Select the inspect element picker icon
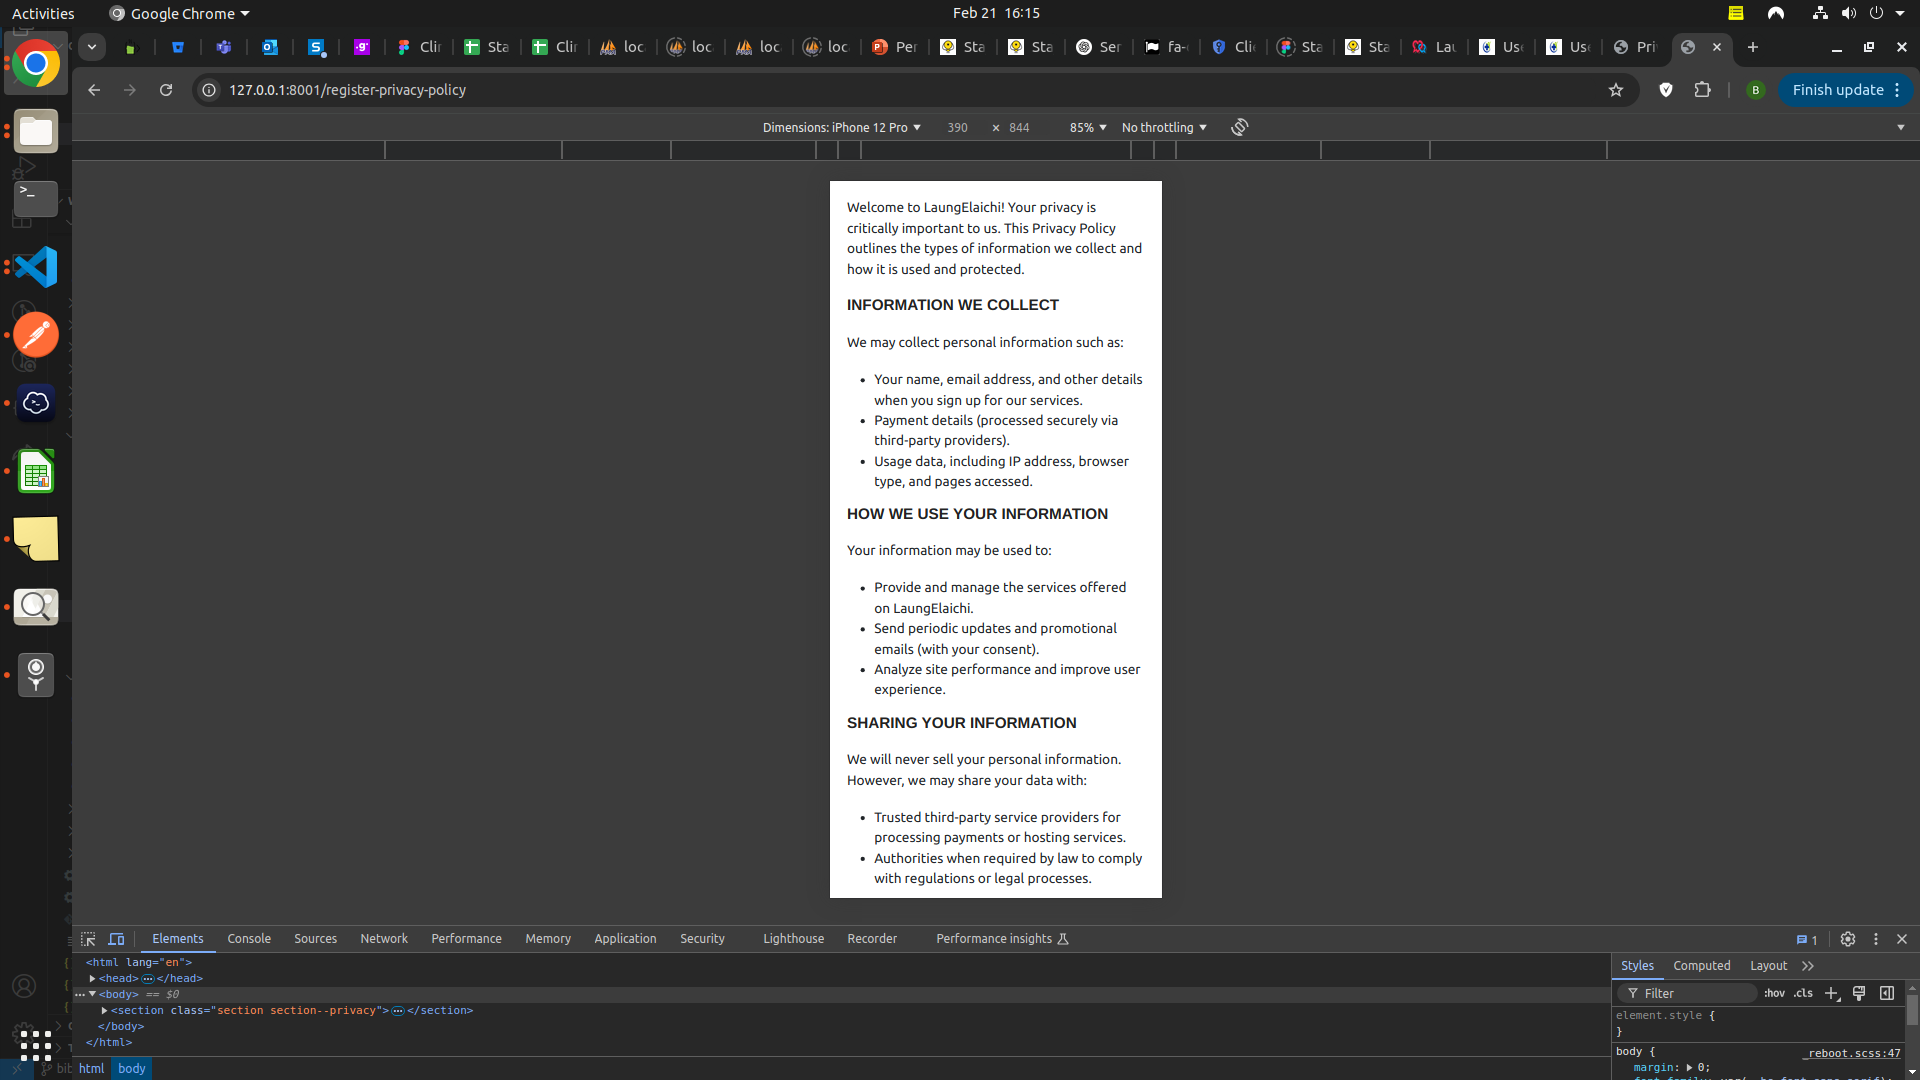Image resolution: width=1920 pixels, height=1080 pixels. (x=88, y=939)
